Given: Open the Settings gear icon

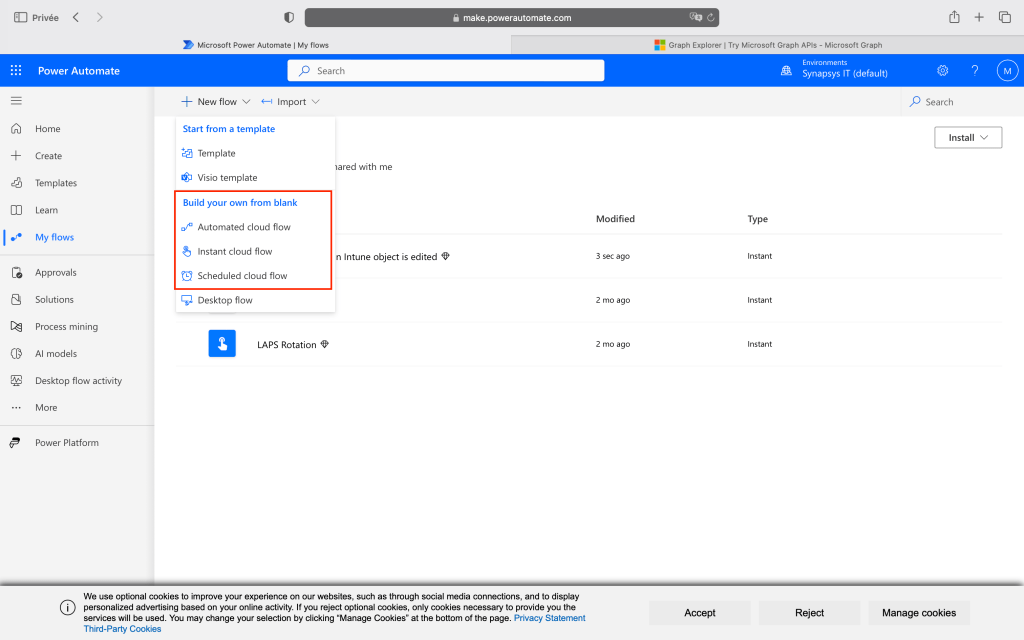Looking at the screenshot, I should click(942, 71).
